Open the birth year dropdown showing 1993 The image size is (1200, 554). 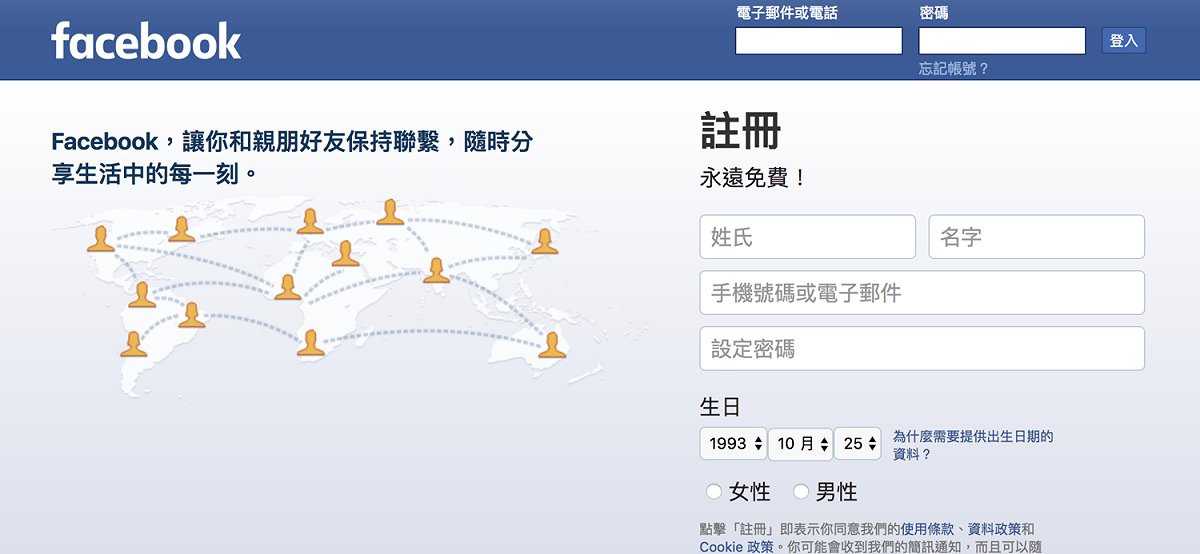[x=733, y=443]
